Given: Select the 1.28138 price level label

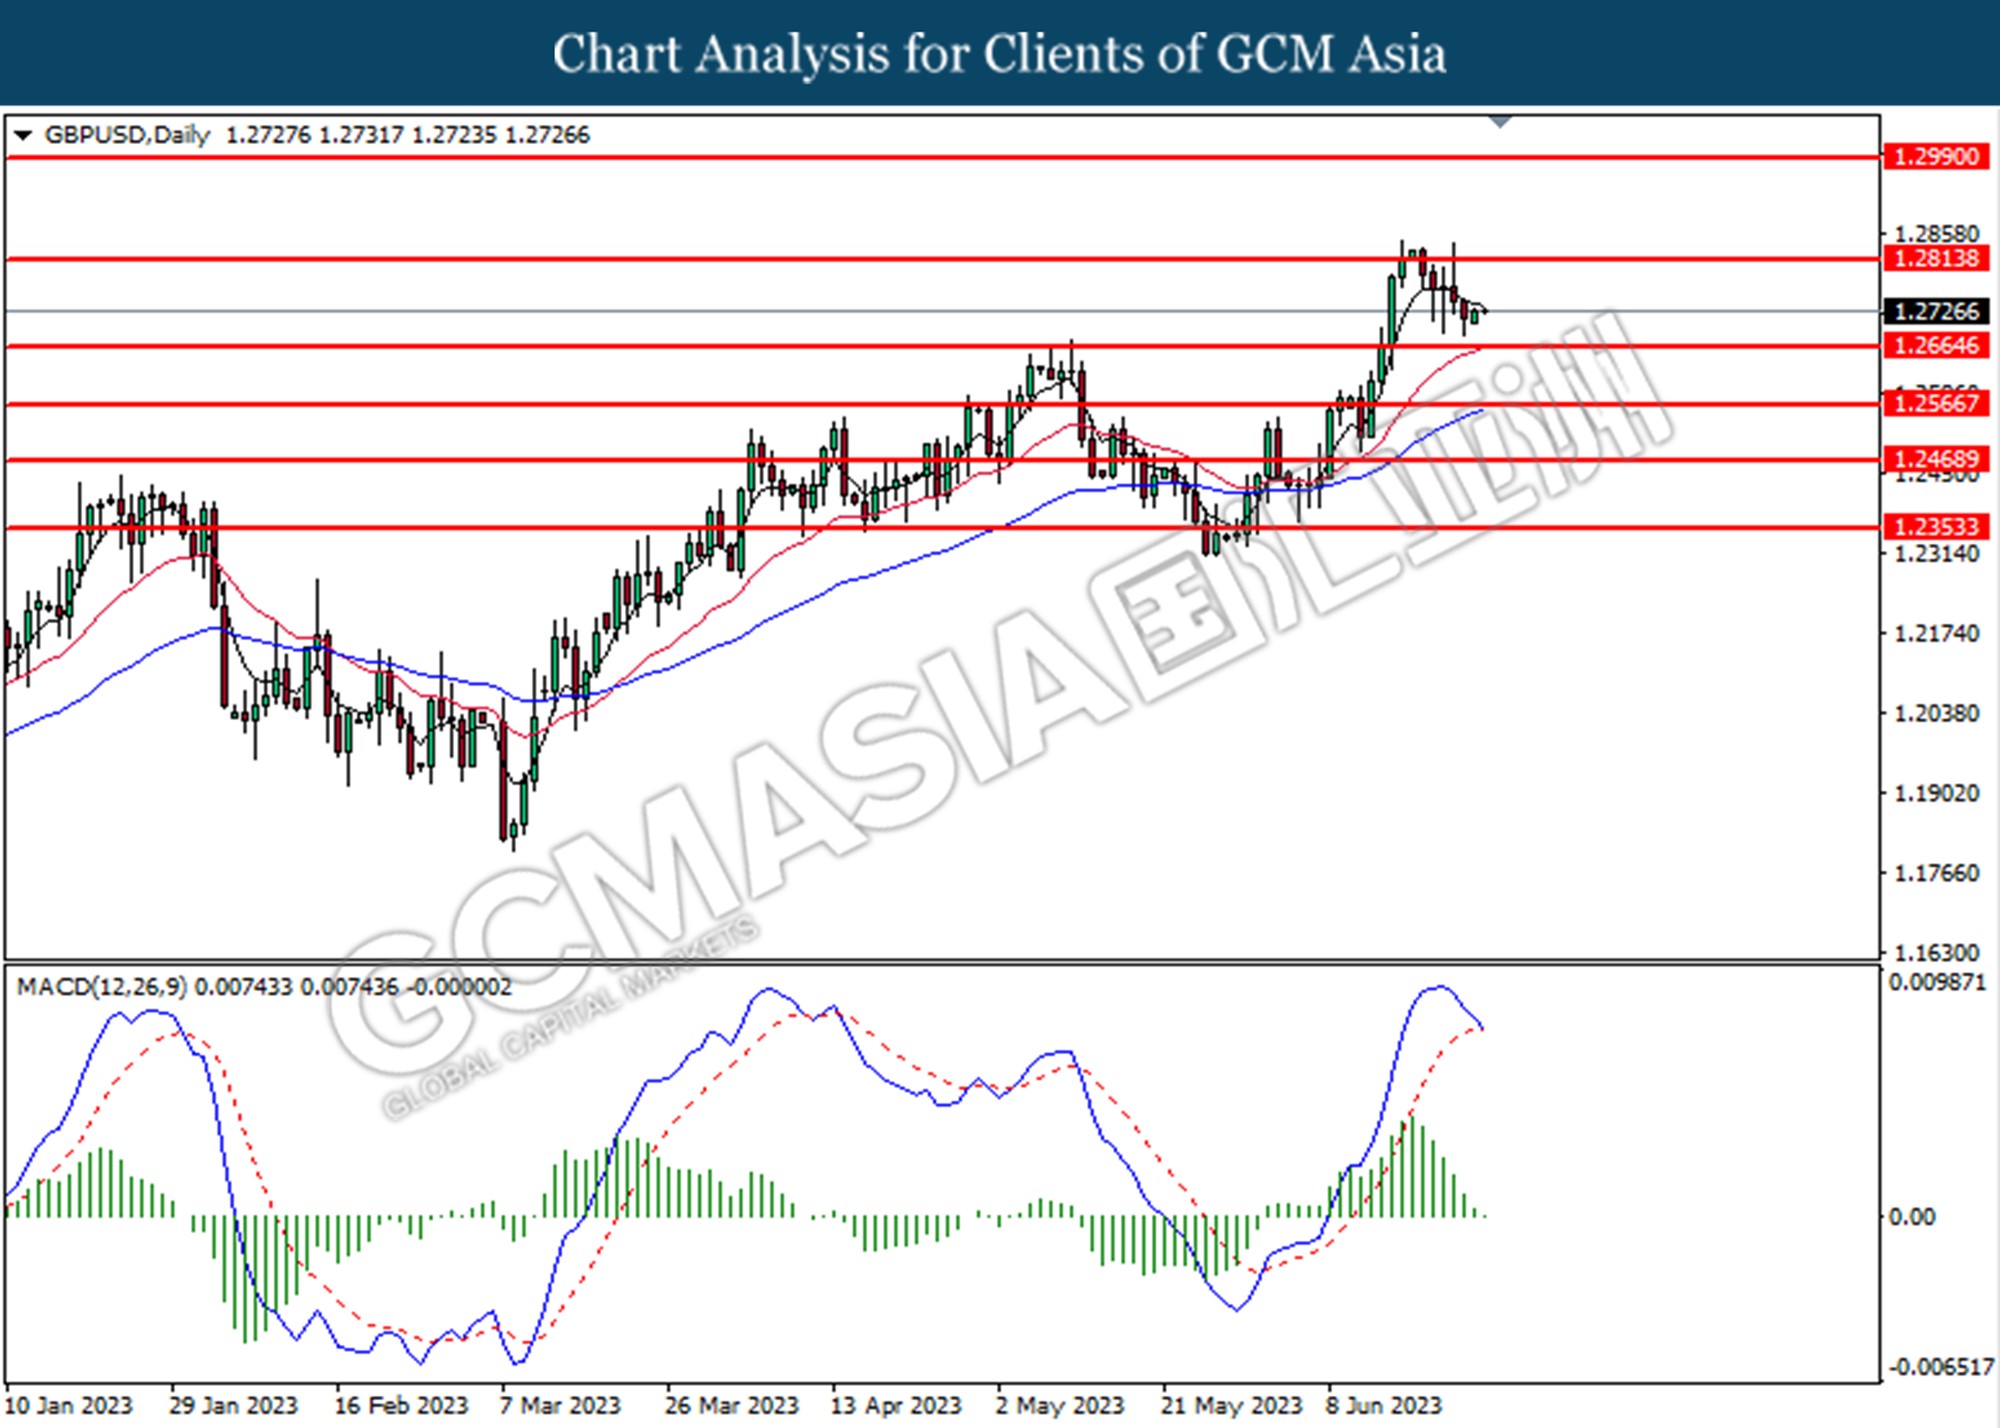Looking at the screenshot, I should [1936, 259].
